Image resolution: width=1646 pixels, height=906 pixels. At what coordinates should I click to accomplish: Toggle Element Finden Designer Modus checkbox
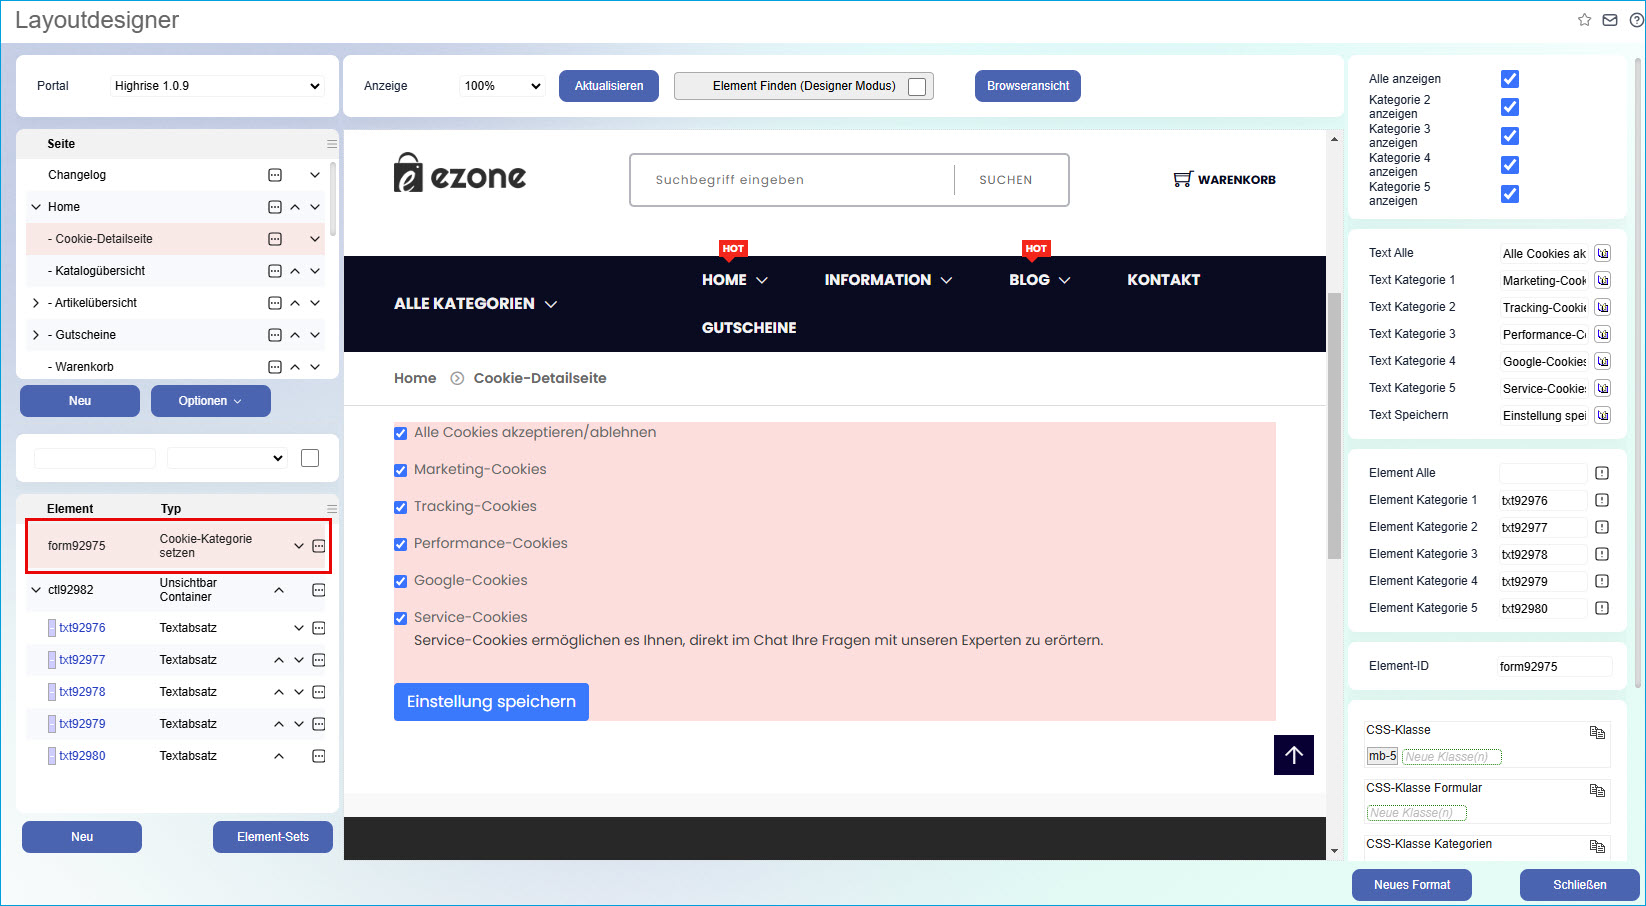(x=917, y=87)
